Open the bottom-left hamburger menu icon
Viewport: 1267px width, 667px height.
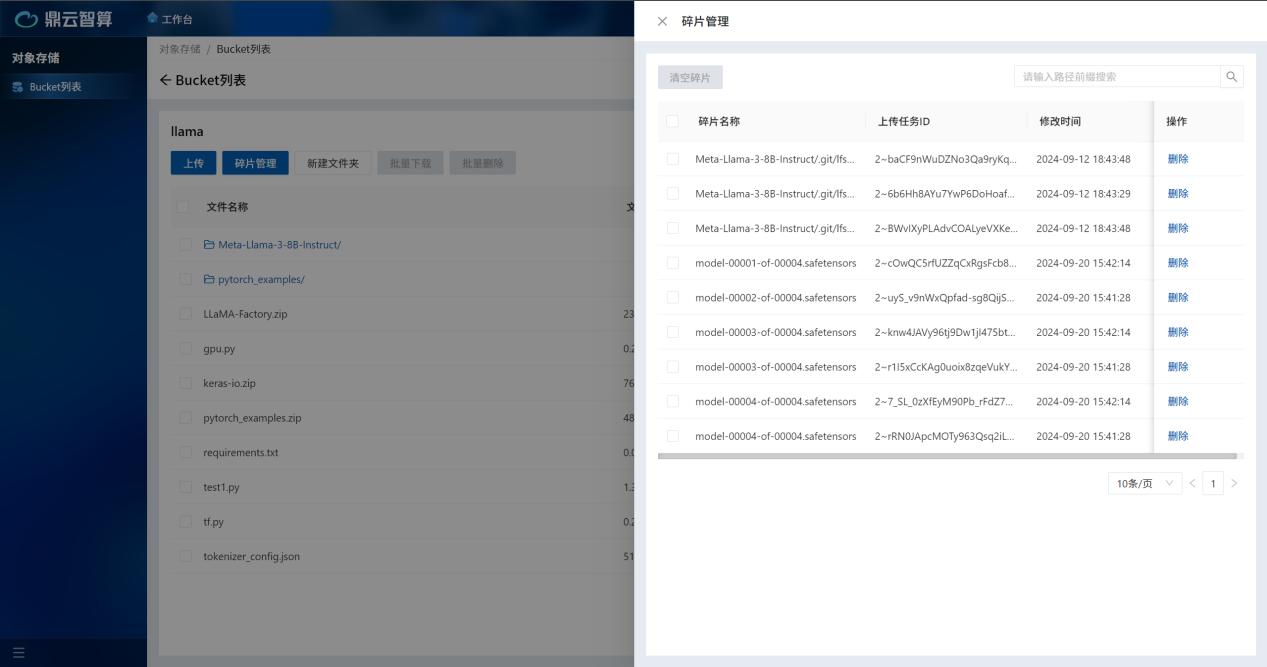click(x=18, y=653)
